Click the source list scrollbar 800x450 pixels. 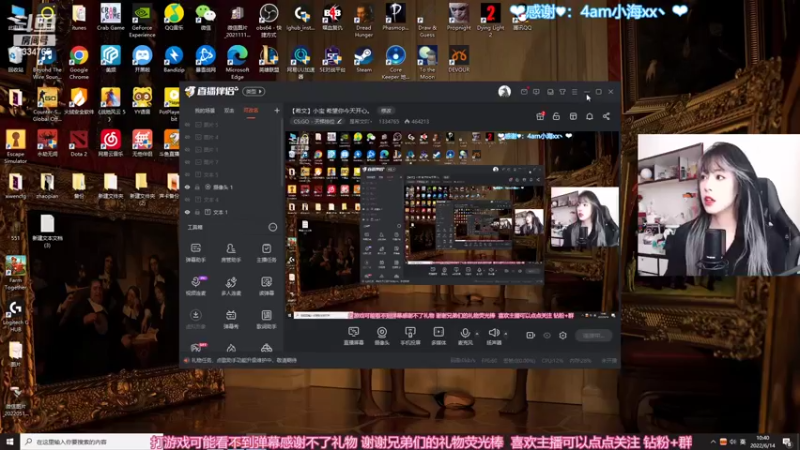[282, 153]
